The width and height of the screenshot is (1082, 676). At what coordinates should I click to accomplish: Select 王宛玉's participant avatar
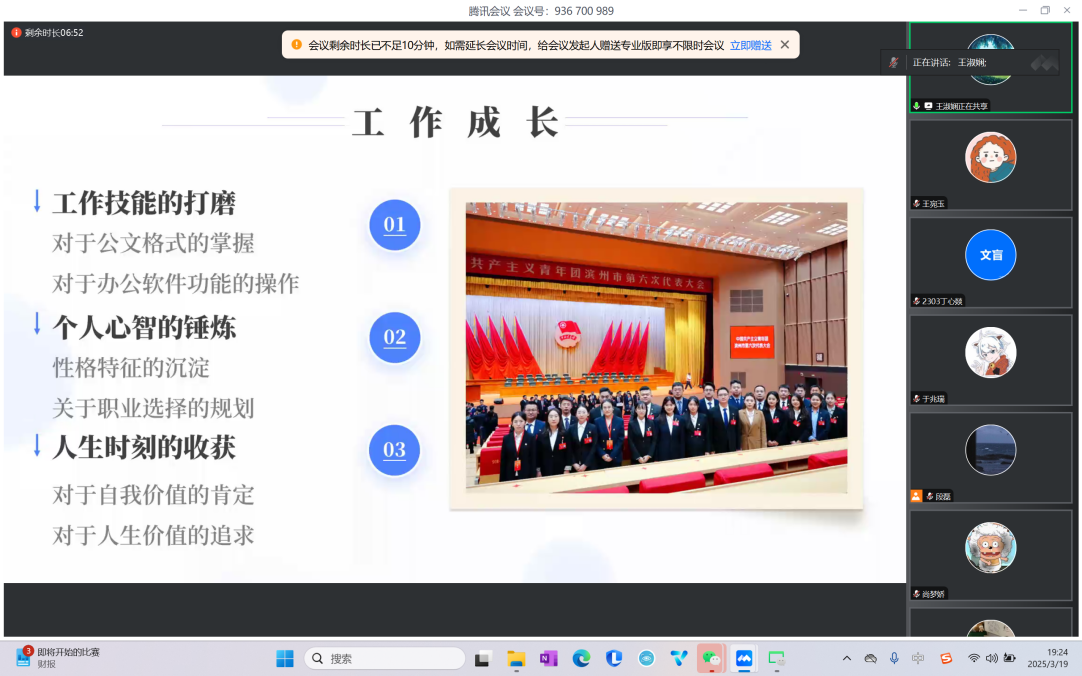990,157
